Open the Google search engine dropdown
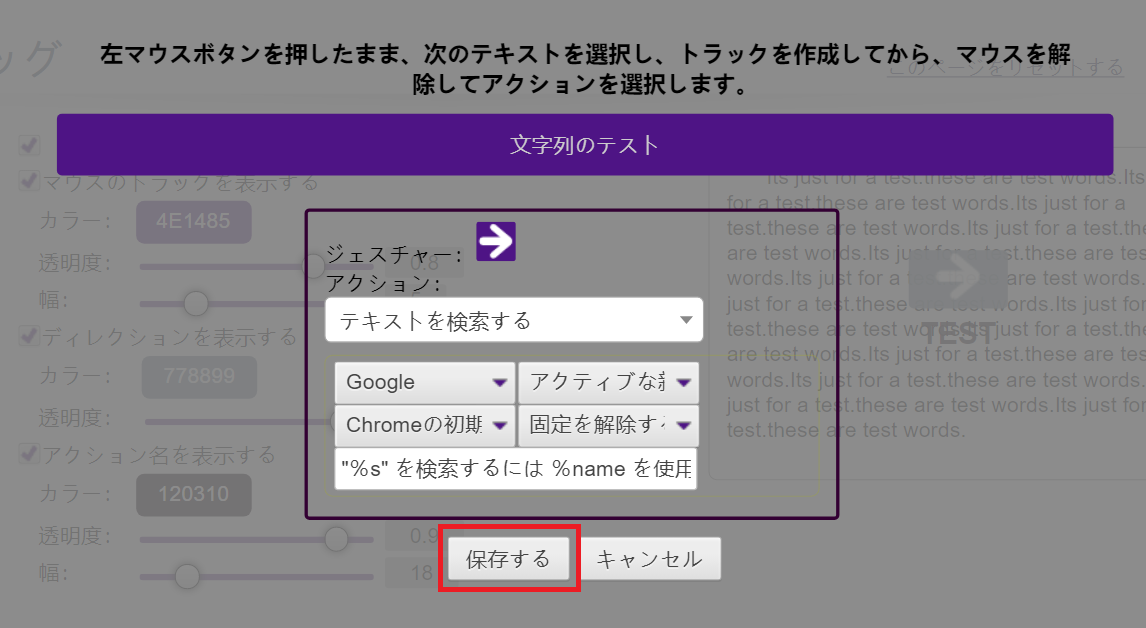 coord(425,382)
